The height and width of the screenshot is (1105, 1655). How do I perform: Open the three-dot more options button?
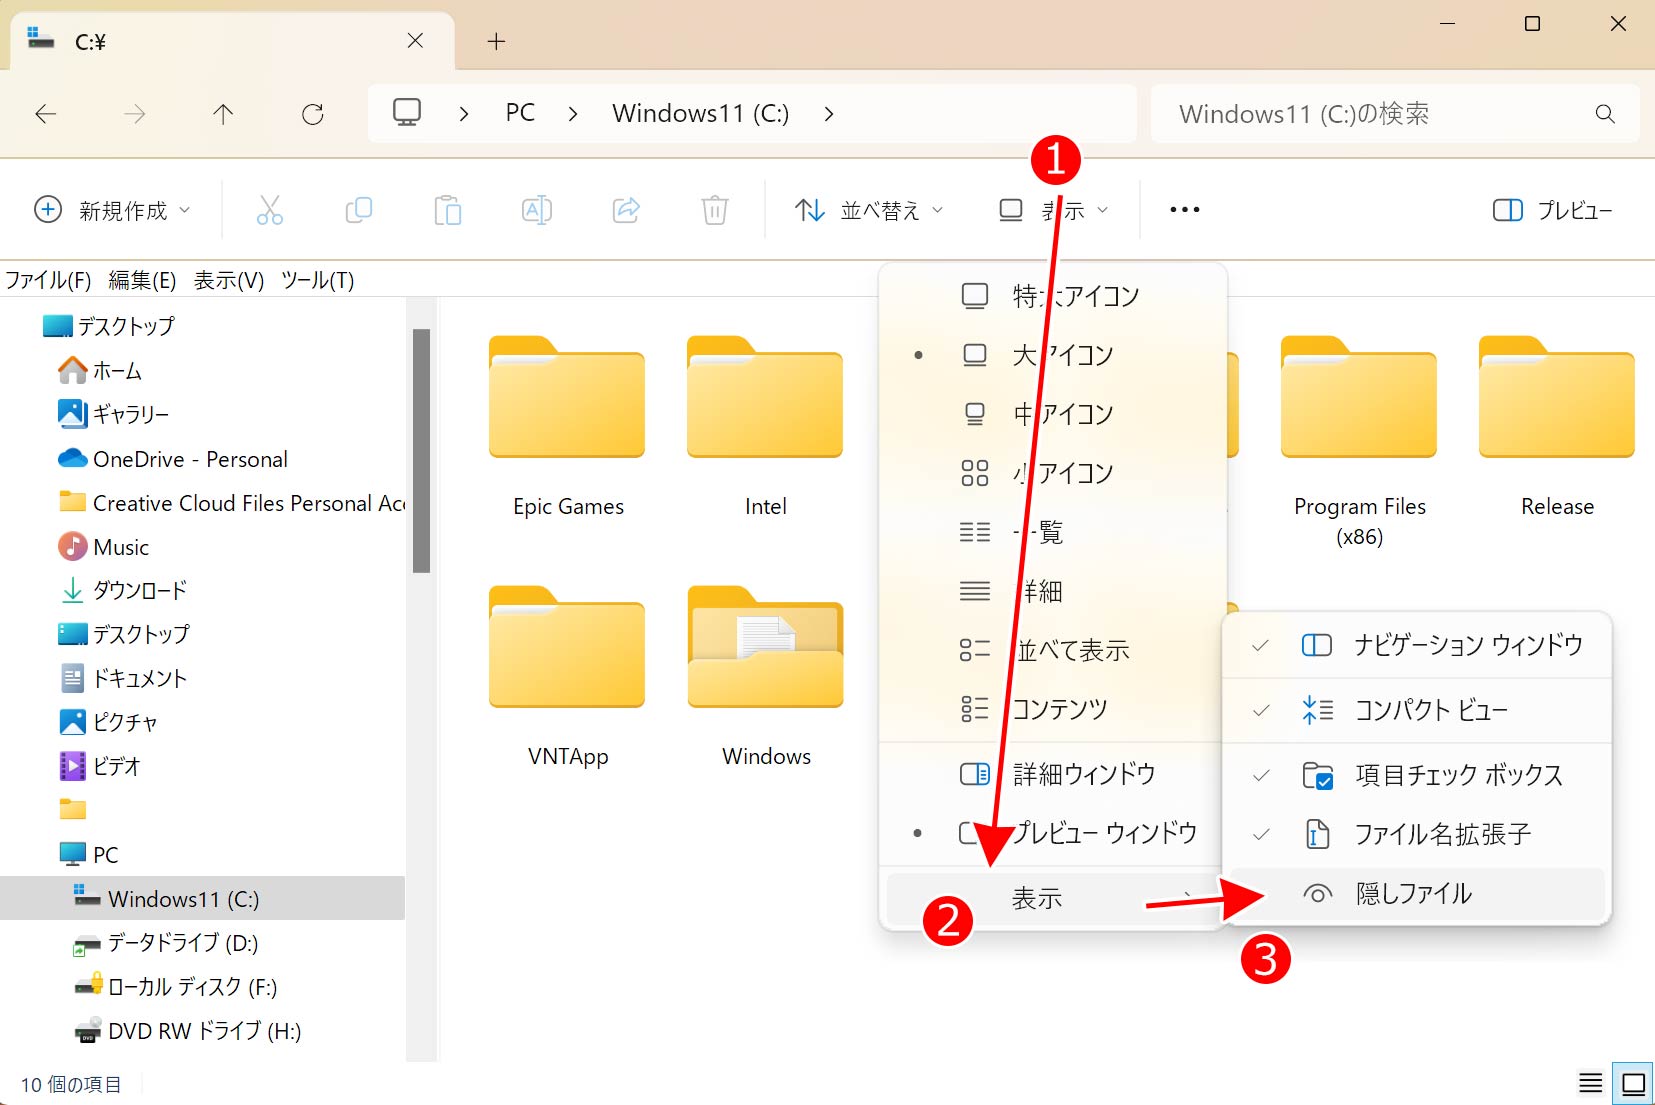(1184, 210)
